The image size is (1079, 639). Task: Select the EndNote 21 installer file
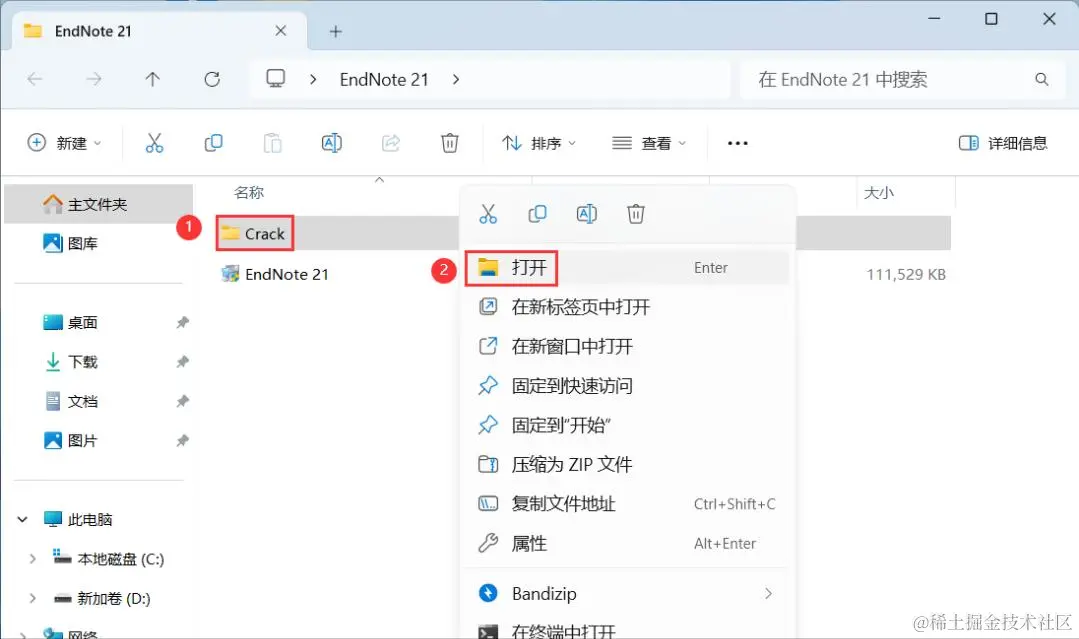coord(275,274)
